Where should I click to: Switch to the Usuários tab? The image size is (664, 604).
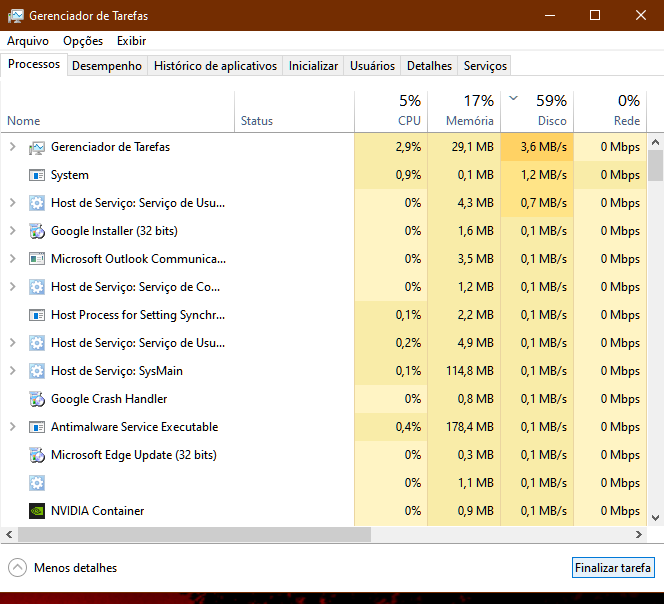coord(372,66)
